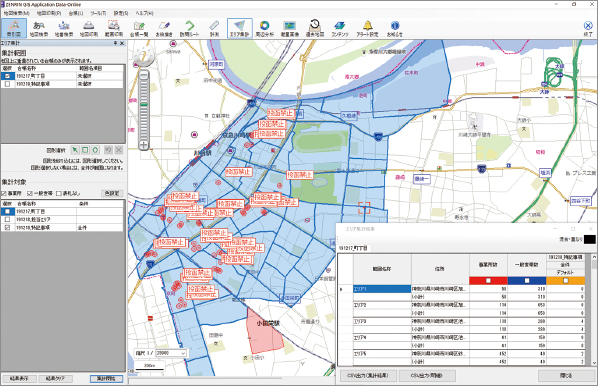Choose the green rectangle shape selection tool
The image size is (598, 386).
click(x=85, y=150)
